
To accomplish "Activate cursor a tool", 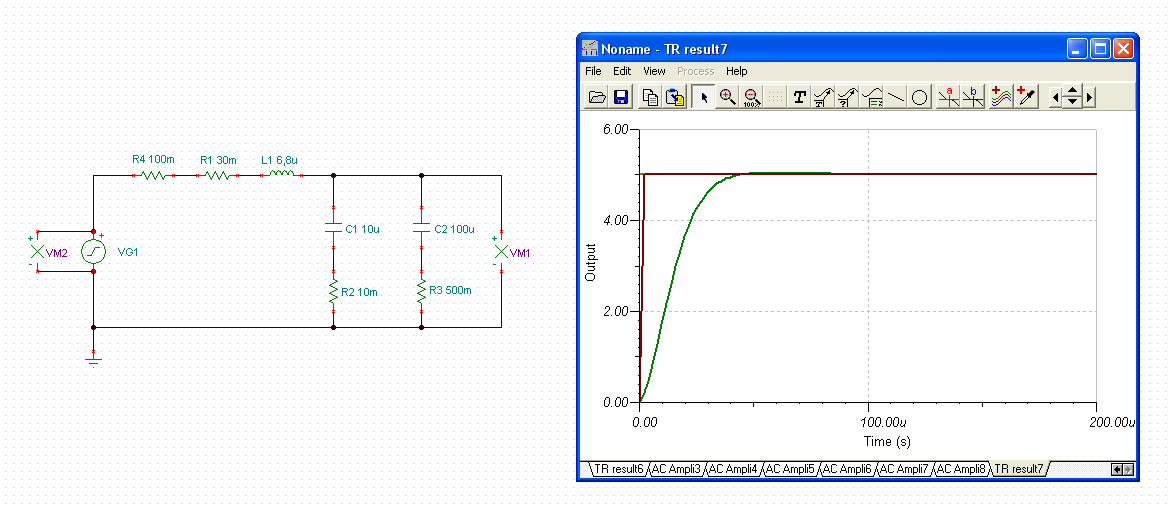I will 948,97.
